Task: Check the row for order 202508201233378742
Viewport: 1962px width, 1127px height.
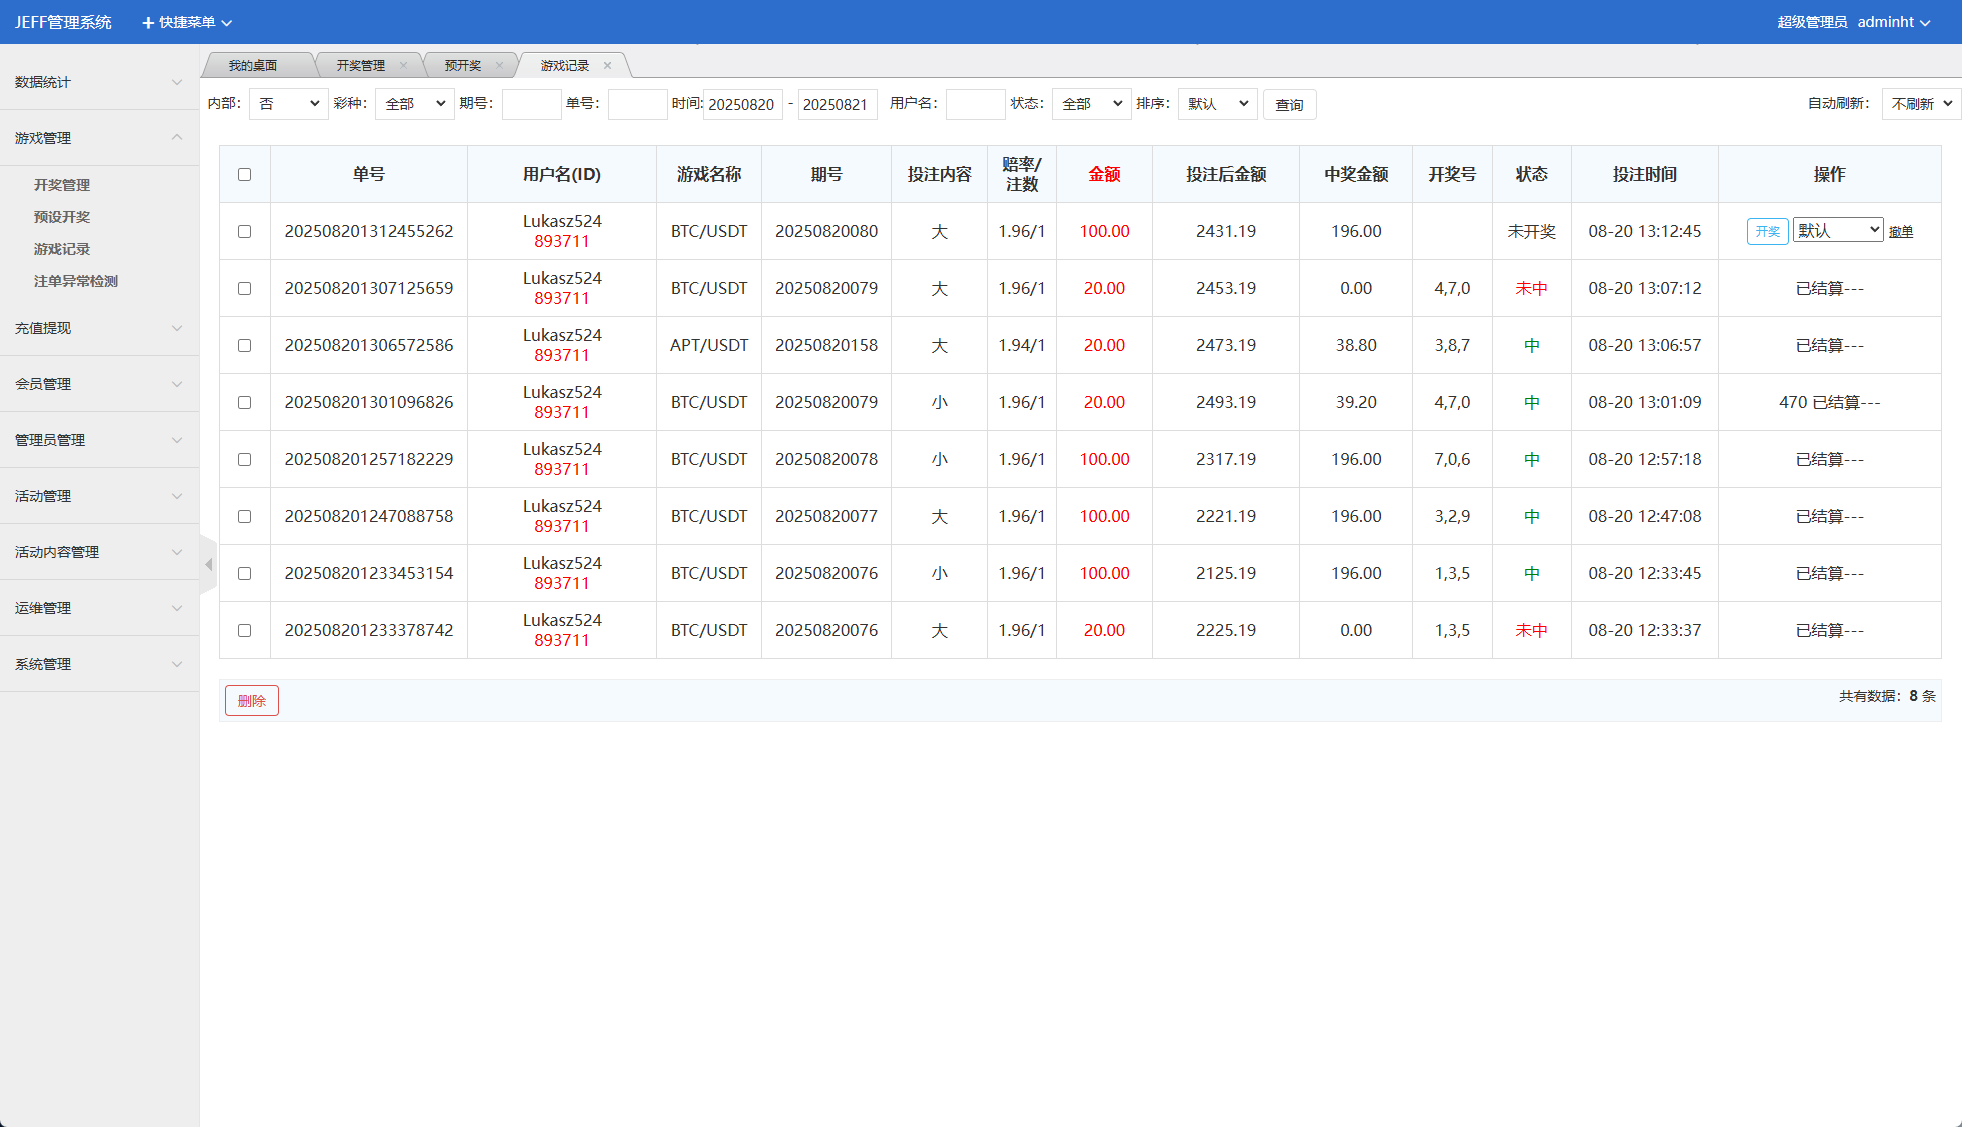Action: (x=244, y=631)
